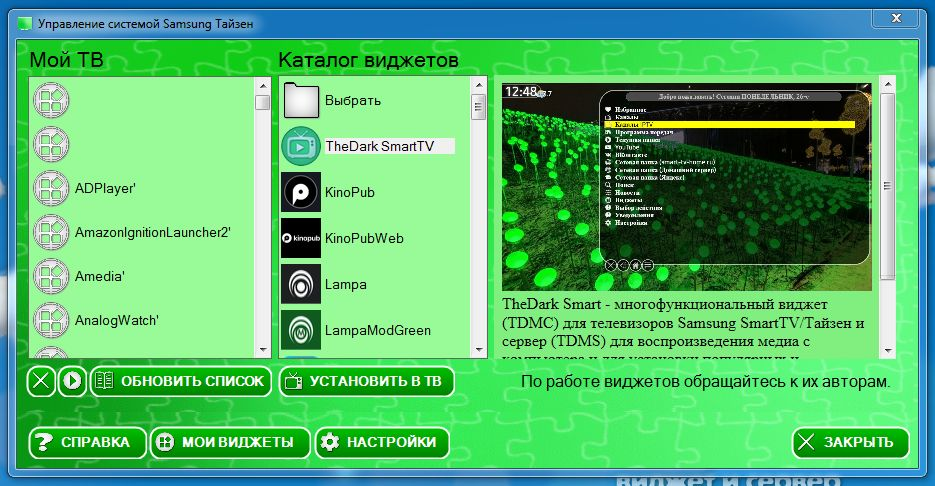935x486 pixels.
Task: Click the widget catalog scroll-up arrow
Action: coord(478,85)
